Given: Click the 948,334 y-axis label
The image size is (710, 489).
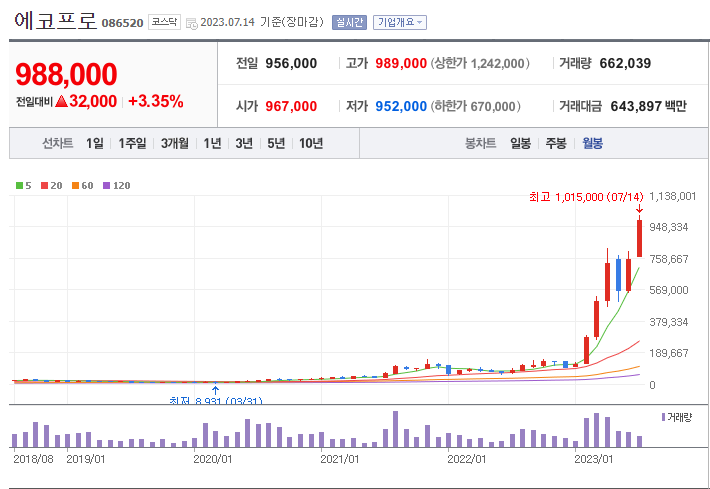Looking at the screenshot, I should pyautogui.click(x=669, y=227).
